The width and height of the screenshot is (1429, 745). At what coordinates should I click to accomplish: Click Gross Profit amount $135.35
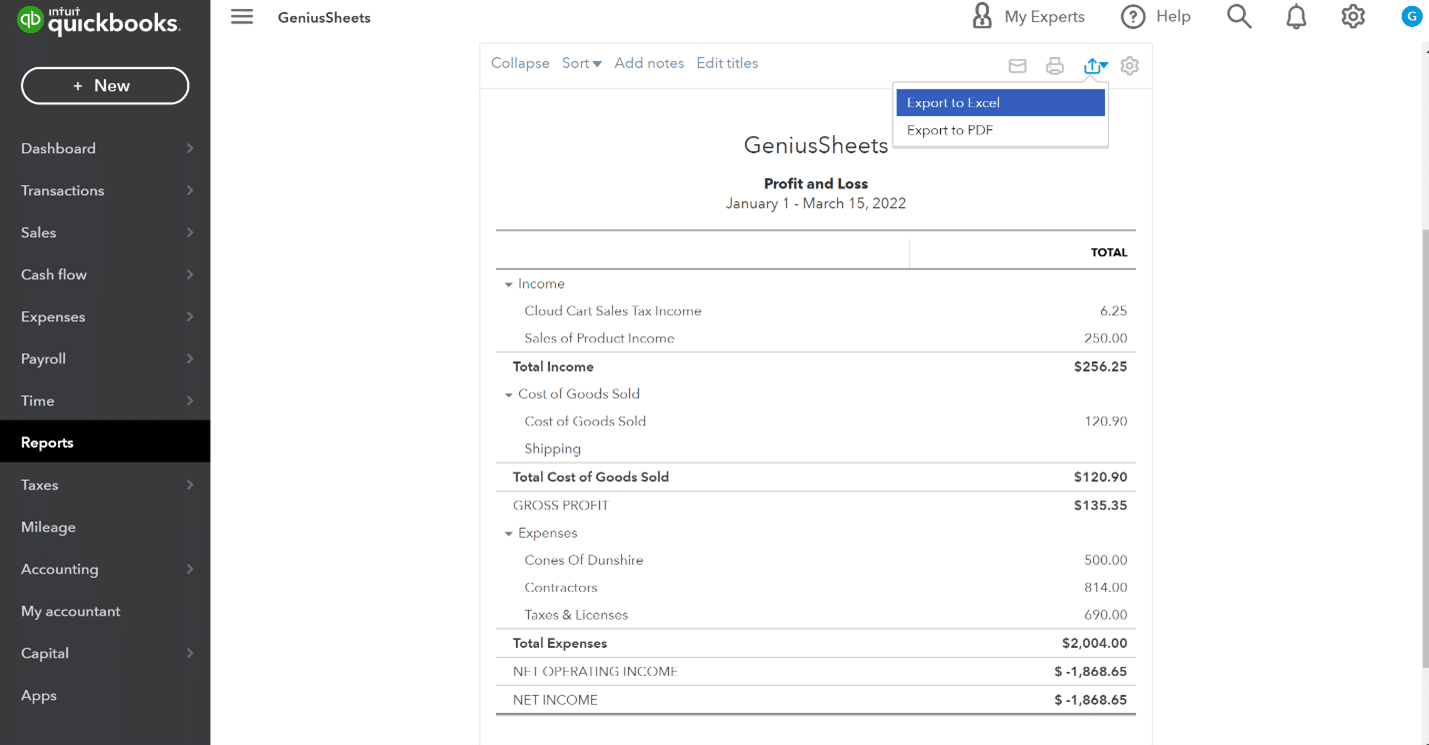1100,505
